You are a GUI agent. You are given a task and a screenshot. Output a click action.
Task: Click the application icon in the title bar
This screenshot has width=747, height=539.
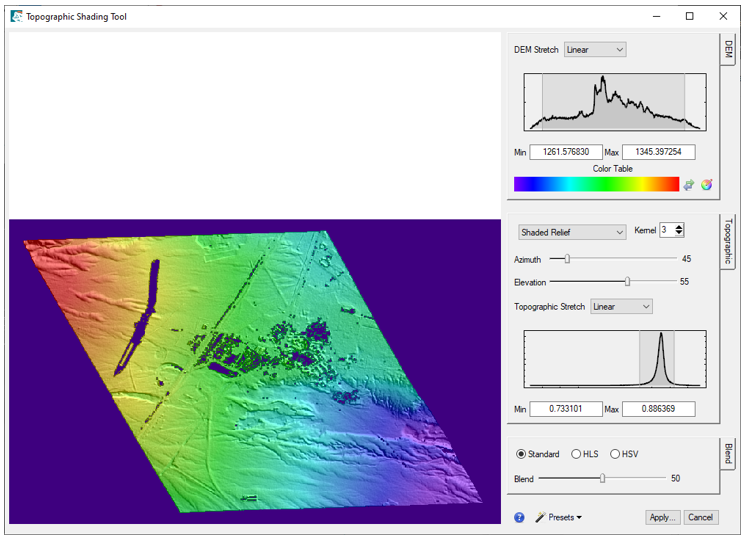click(16, 16)
